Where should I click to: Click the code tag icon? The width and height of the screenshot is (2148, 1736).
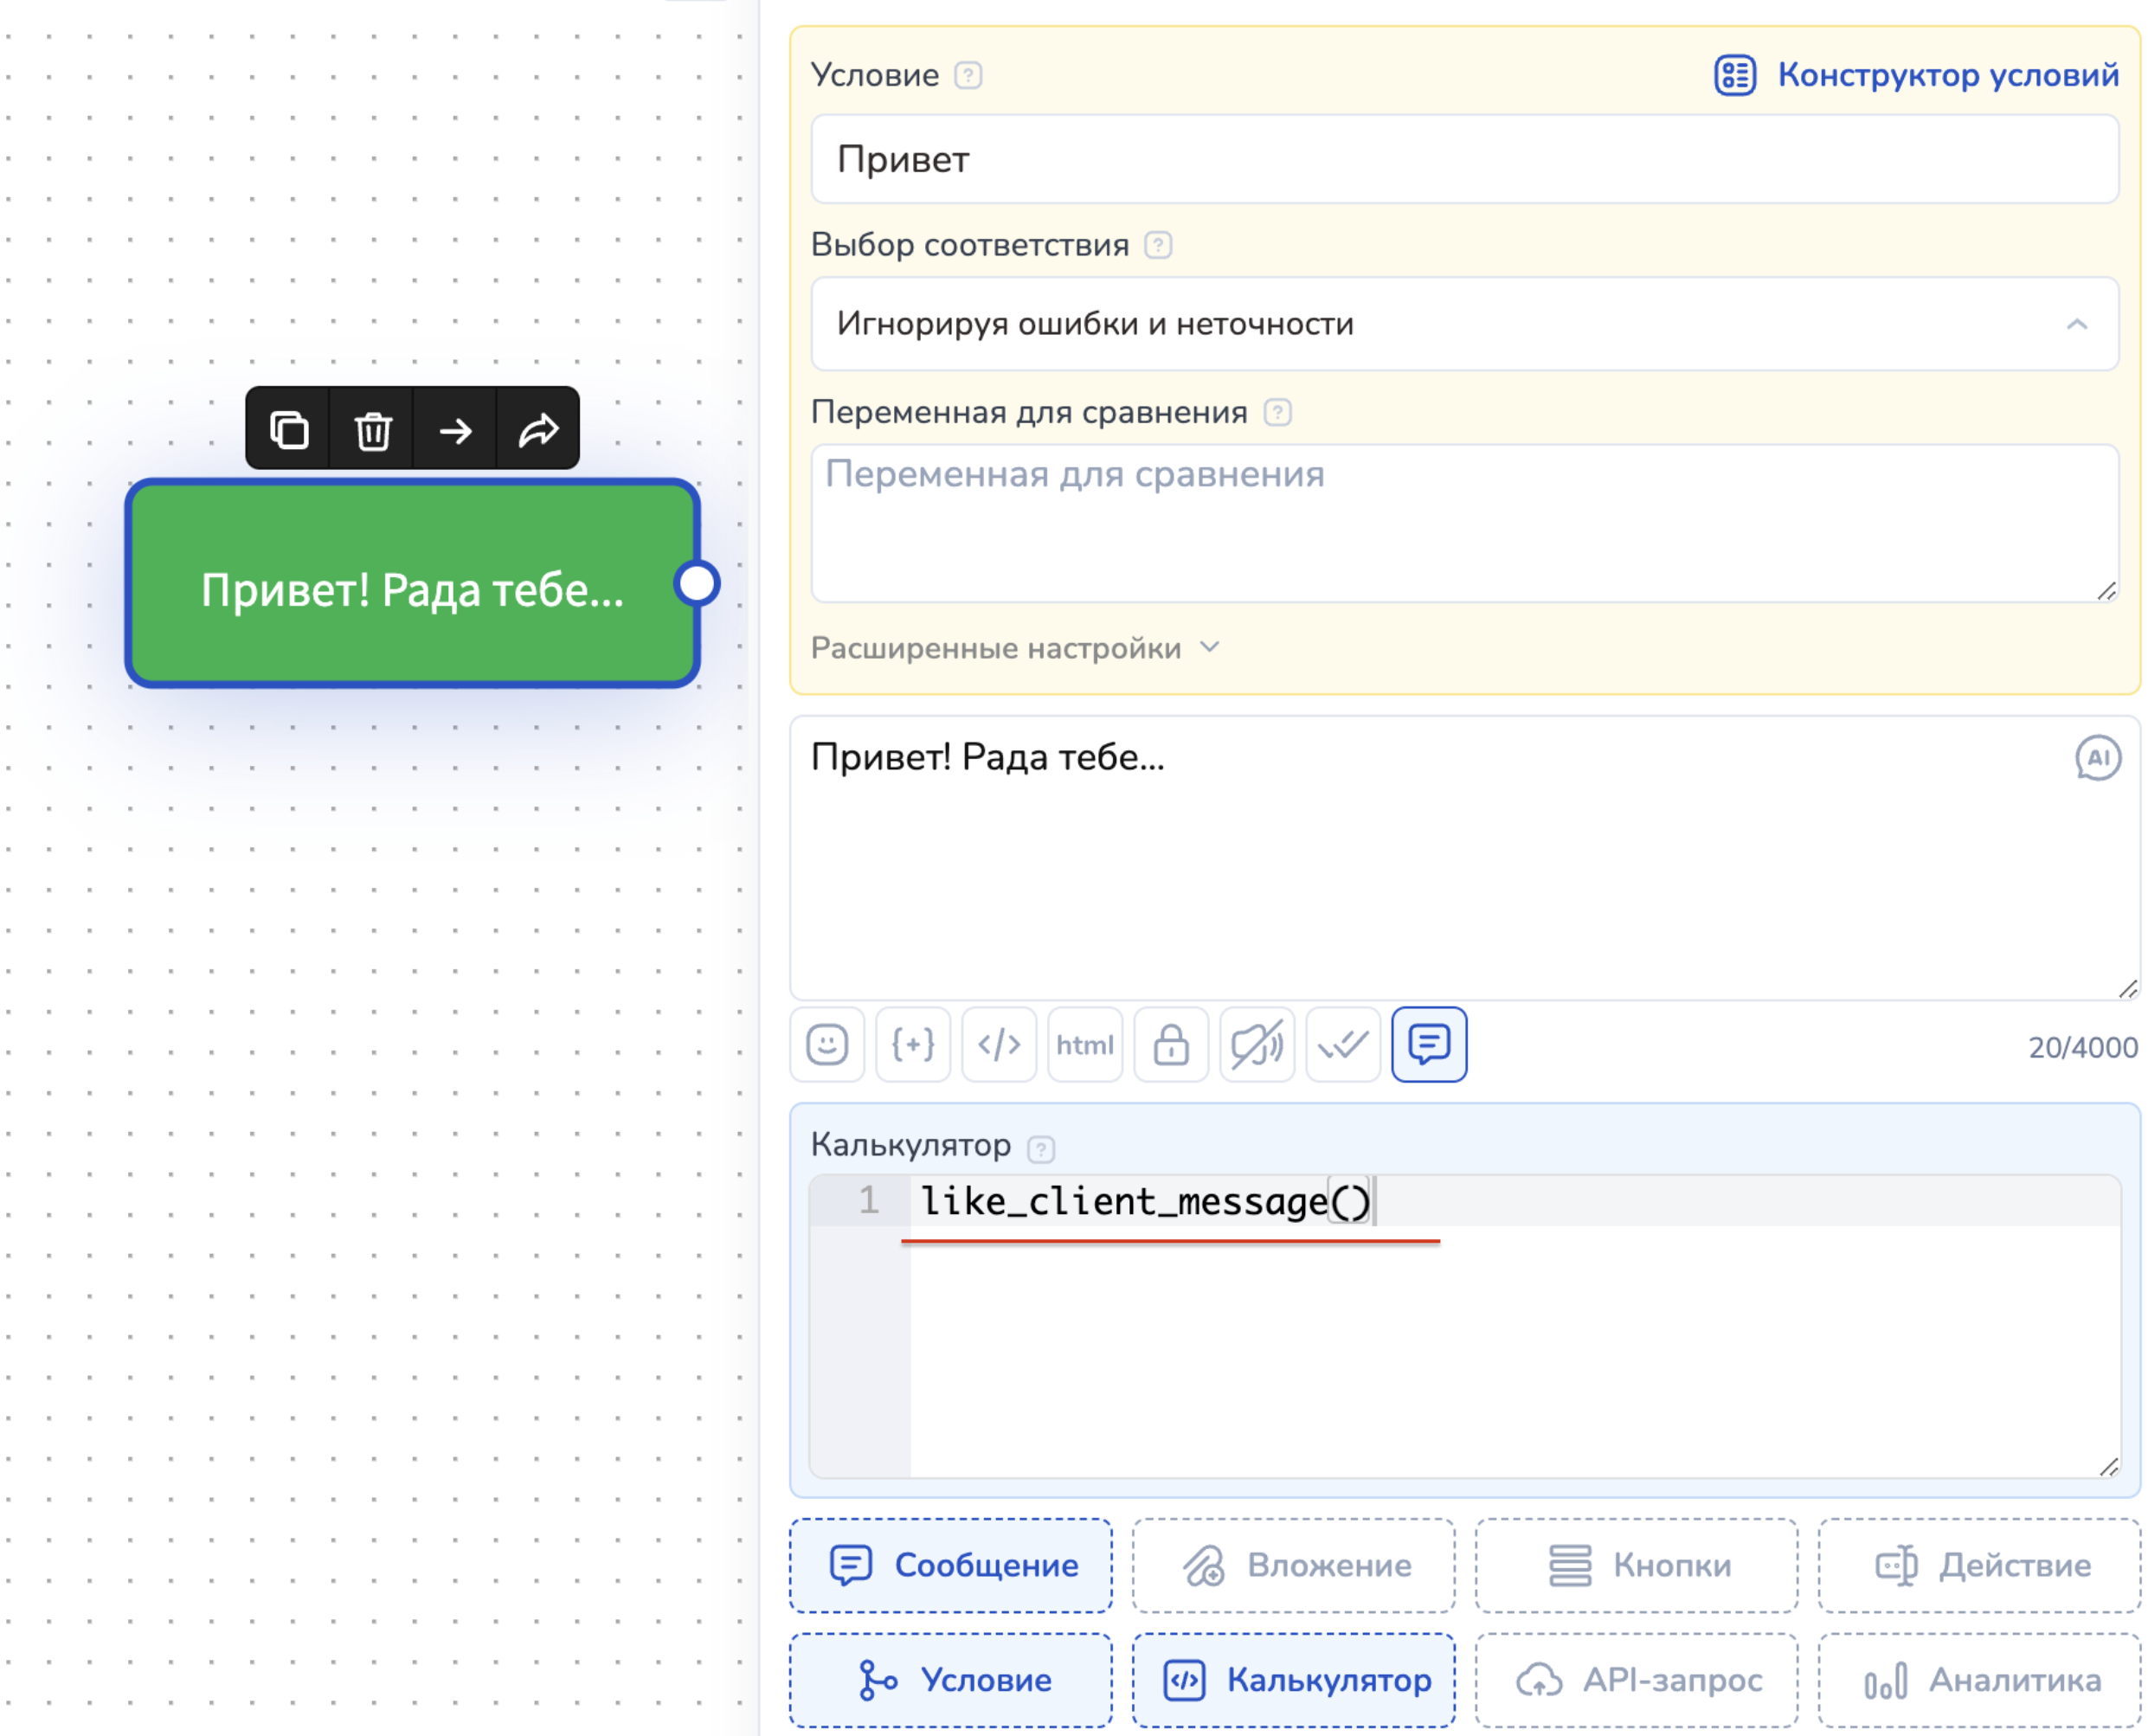(999, 1045)
